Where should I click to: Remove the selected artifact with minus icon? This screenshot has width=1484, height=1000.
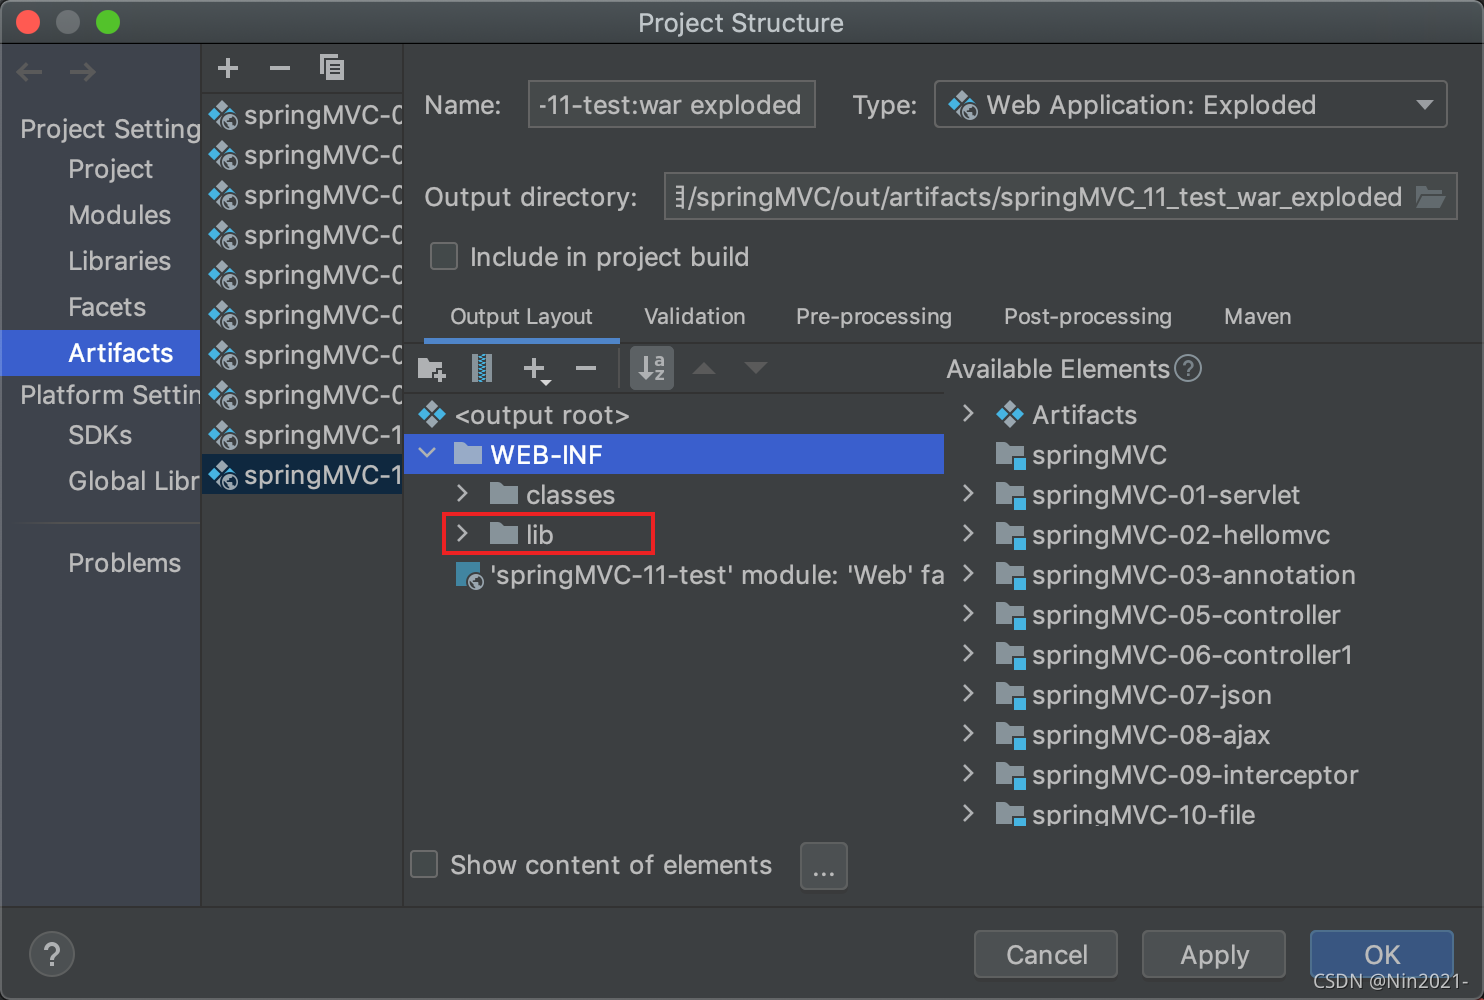click(x=280, y=68)
